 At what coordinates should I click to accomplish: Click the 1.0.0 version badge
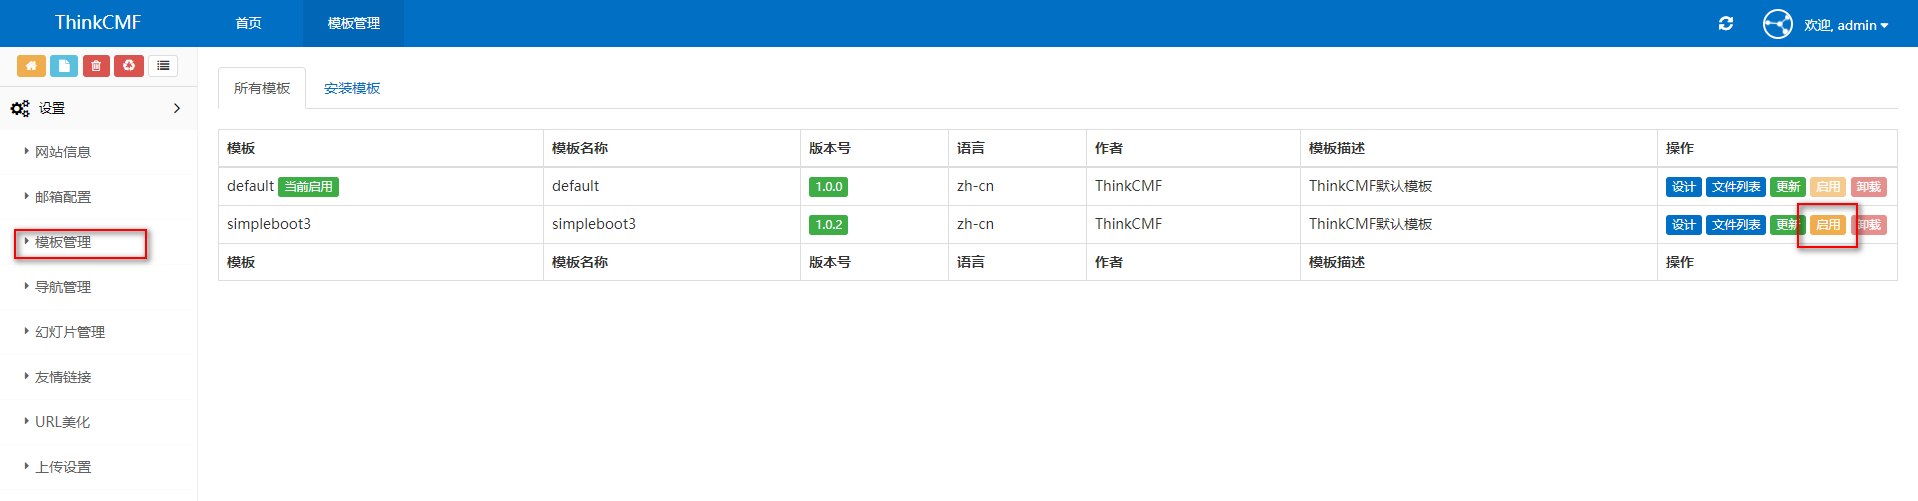(x=828, y=187)
